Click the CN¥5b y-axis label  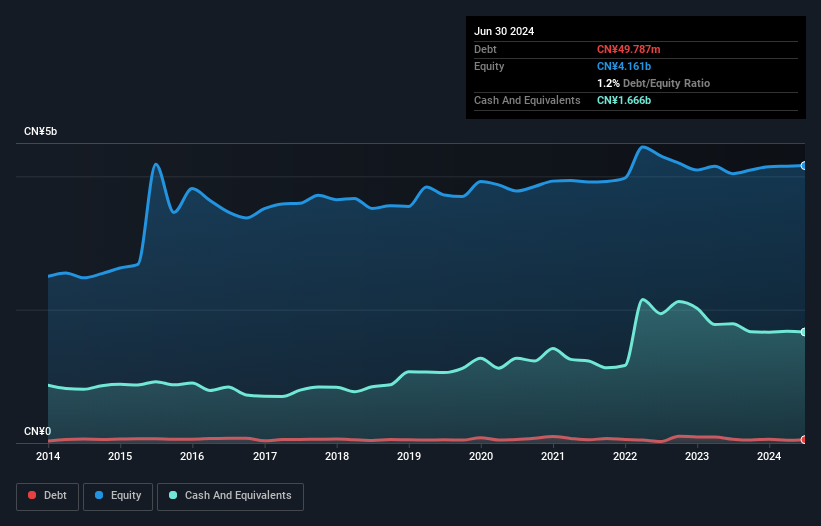coord(40,131)
